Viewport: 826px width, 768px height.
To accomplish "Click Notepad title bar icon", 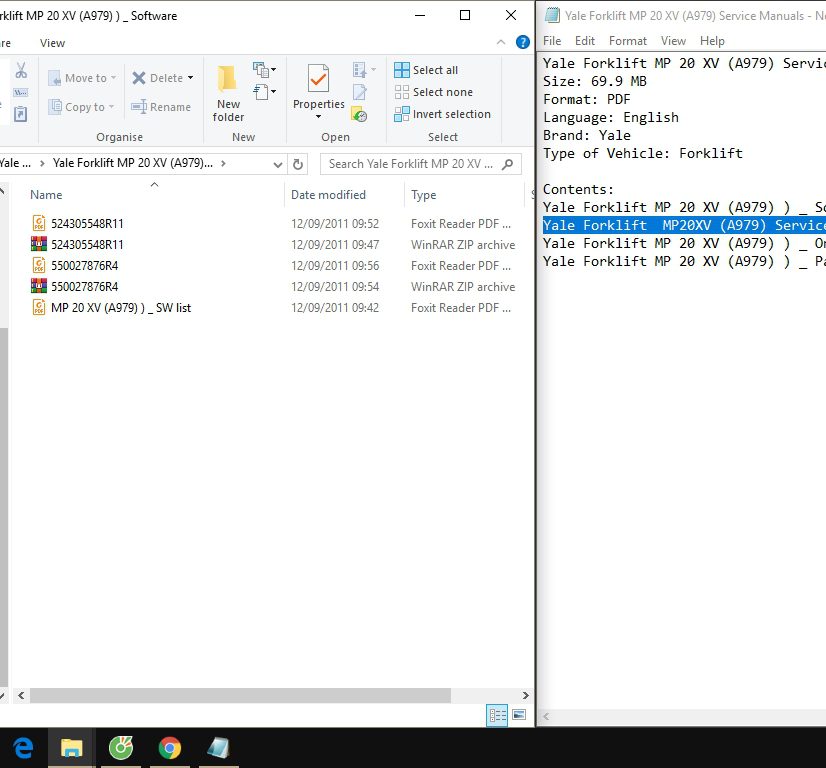I will pyautogui.click(x=552, y=15).
